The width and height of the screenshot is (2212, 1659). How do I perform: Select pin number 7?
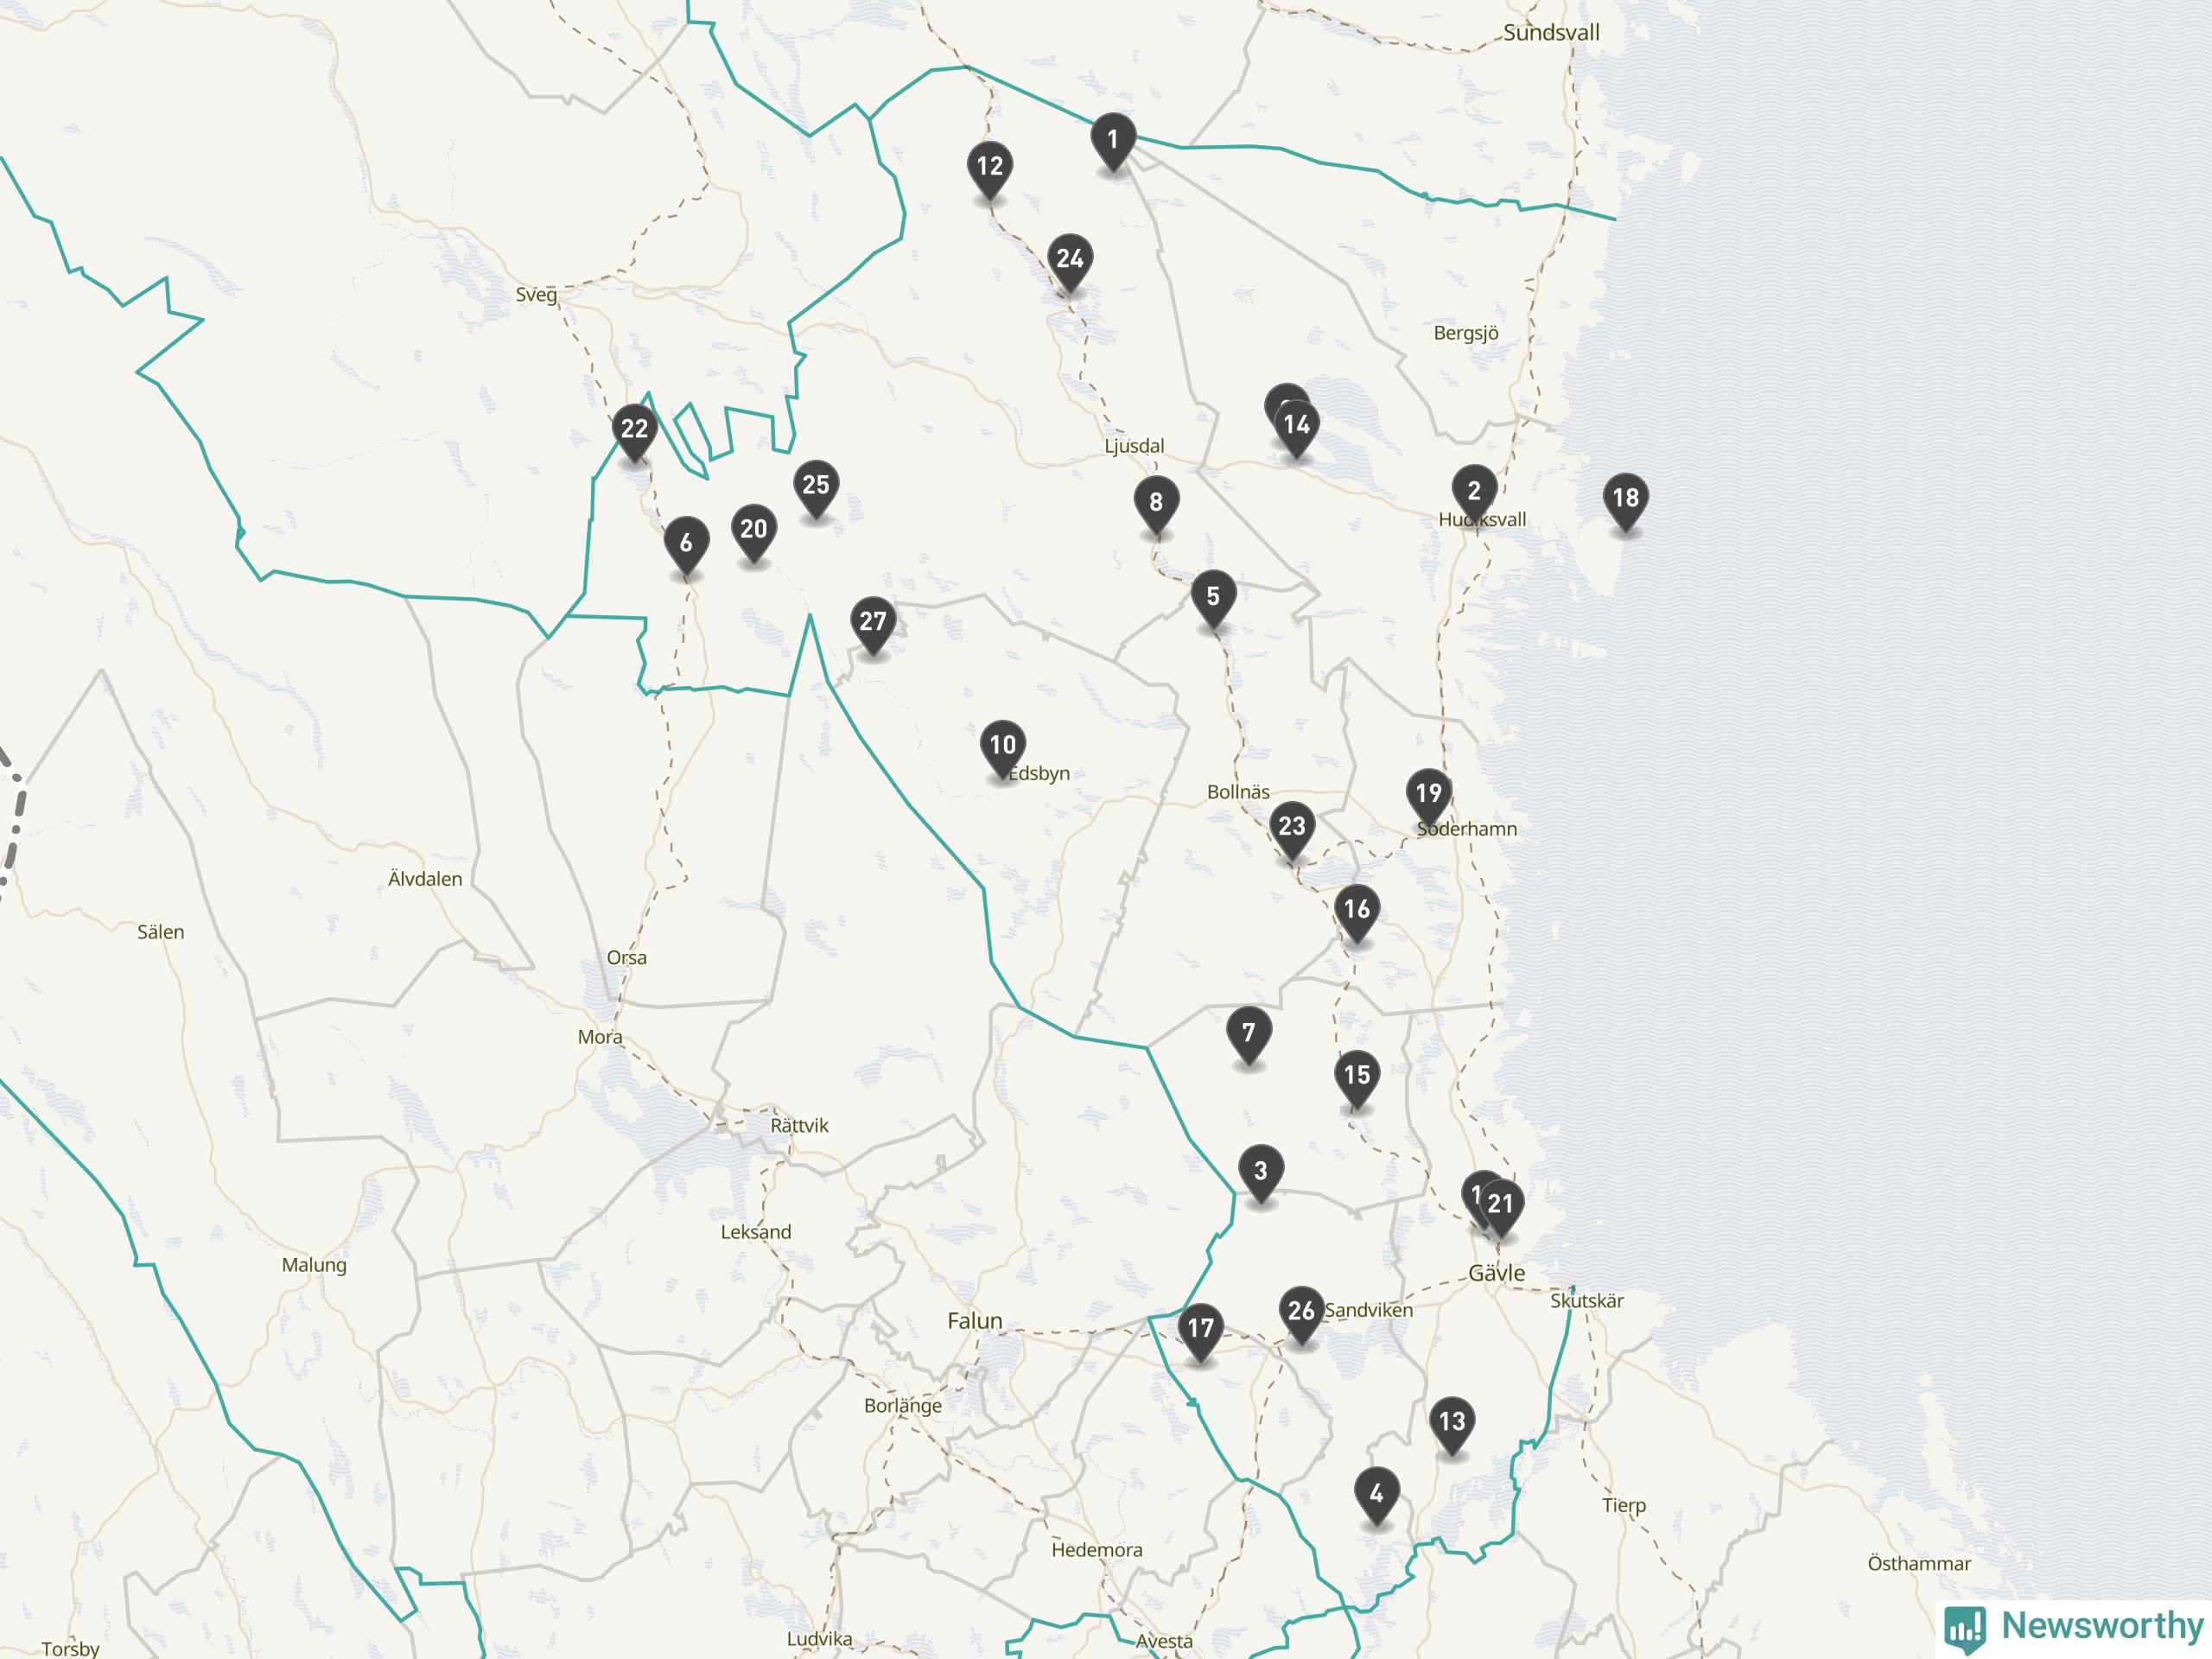click(1248, 1033)
